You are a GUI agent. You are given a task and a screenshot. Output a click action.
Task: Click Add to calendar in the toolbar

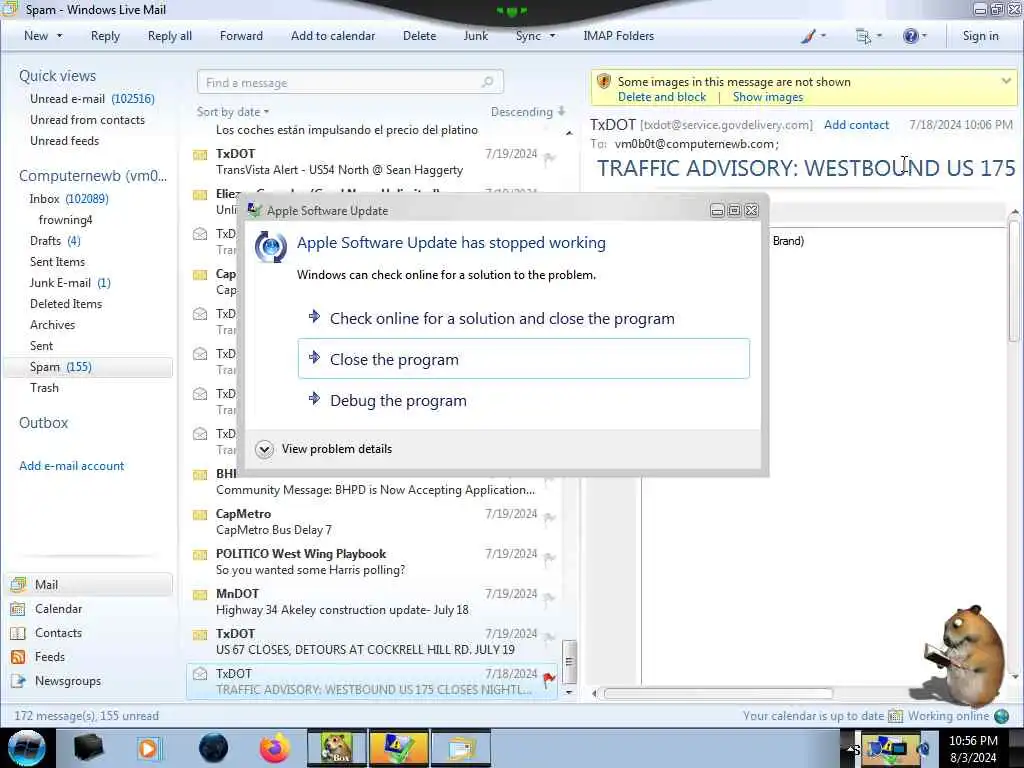coord(333,36)
